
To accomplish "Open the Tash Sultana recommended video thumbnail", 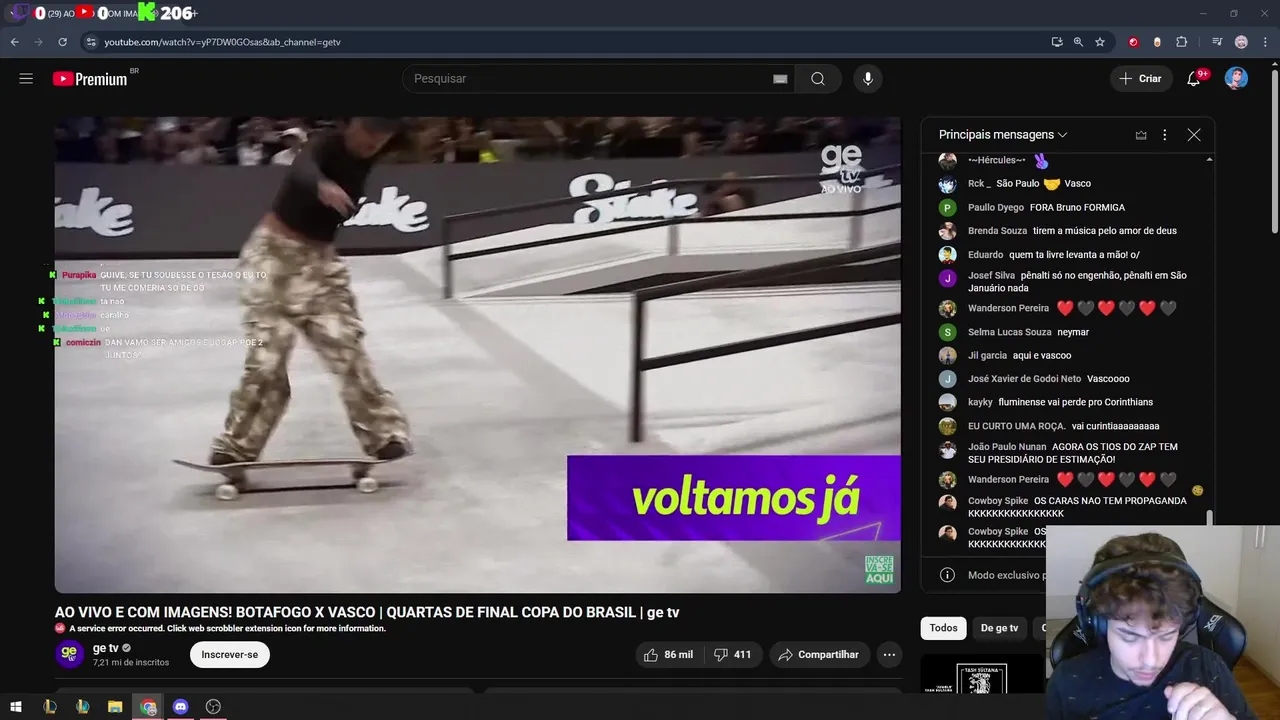I will pyautogui.click(x=982, y=674).
